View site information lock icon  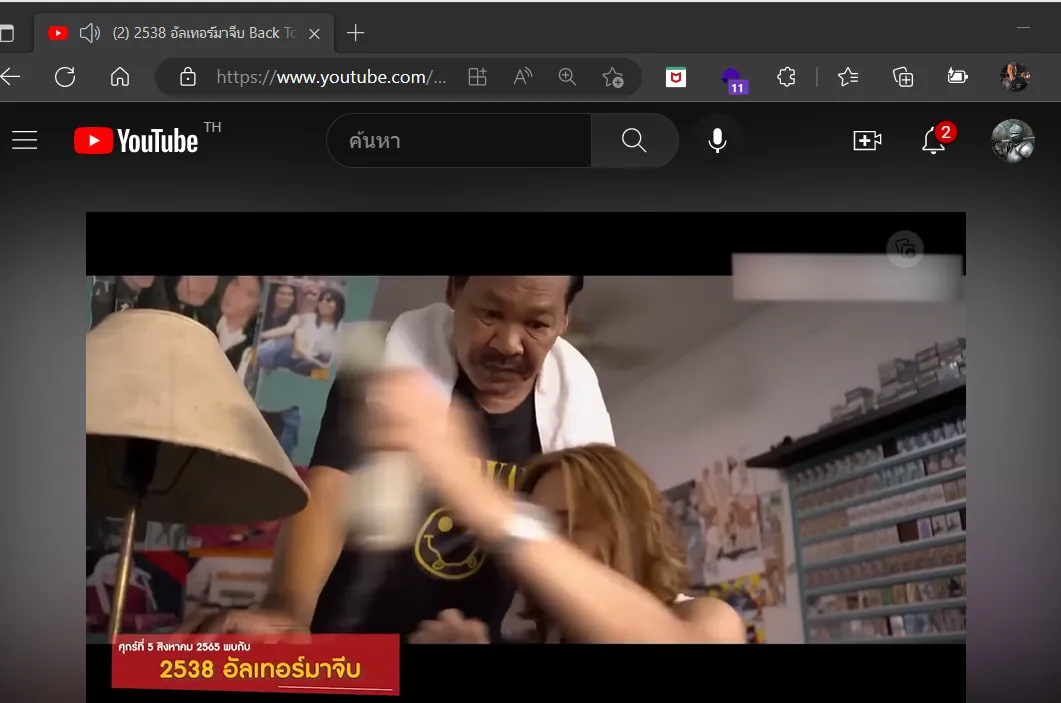click(x=187, y=77)
